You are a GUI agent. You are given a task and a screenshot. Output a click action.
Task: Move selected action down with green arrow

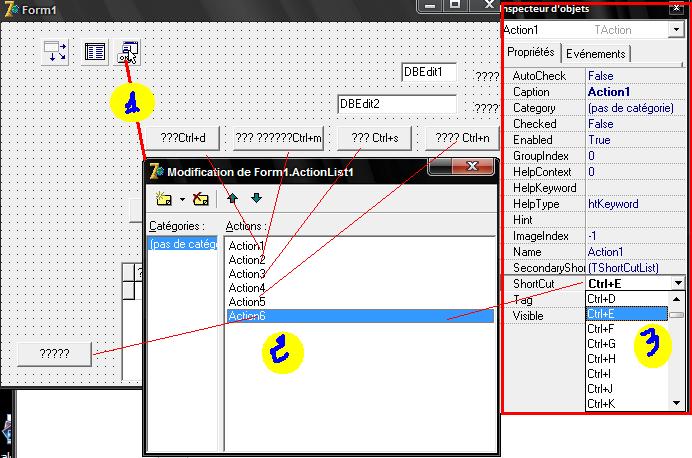(256, 199)
